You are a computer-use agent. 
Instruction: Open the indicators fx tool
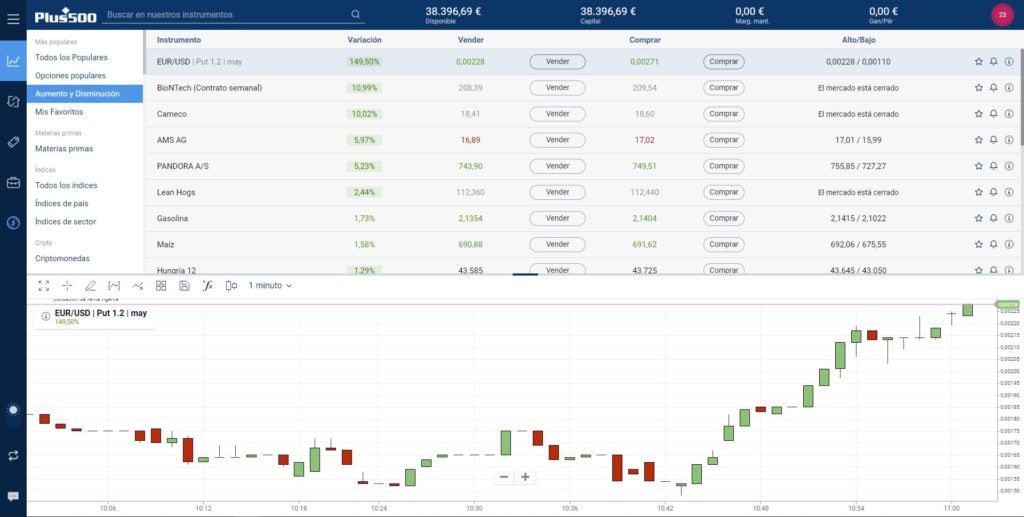(x=208, y=285)
